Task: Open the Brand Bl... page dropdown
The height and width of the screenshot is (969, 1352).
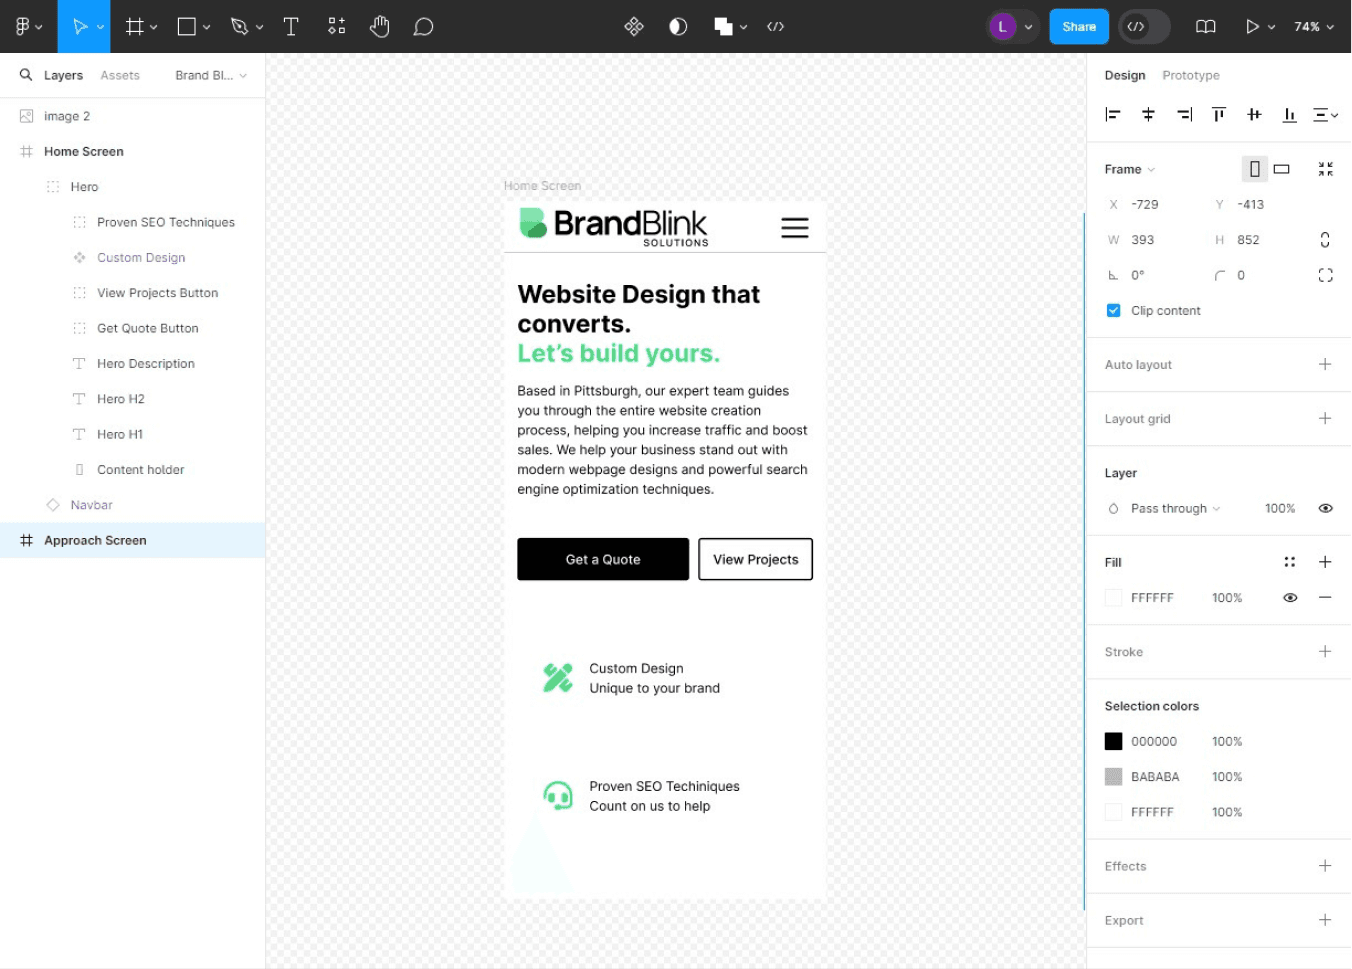Action: (210, 75)
